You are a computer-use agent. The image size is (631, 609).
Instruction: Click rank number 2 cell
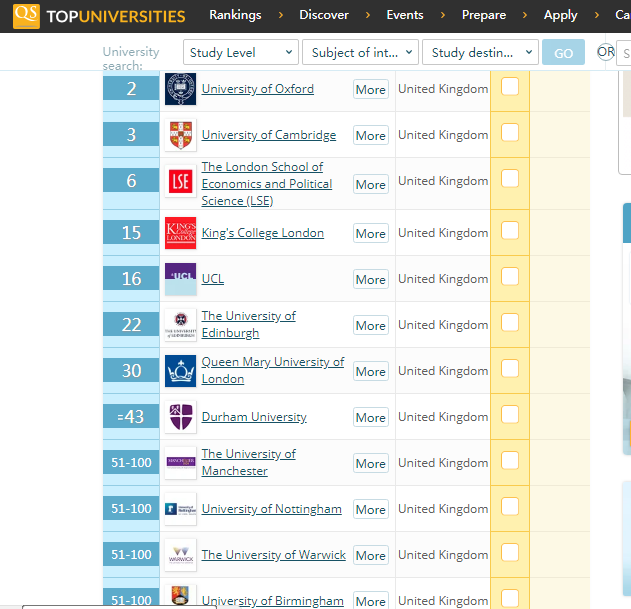[131, 88]
